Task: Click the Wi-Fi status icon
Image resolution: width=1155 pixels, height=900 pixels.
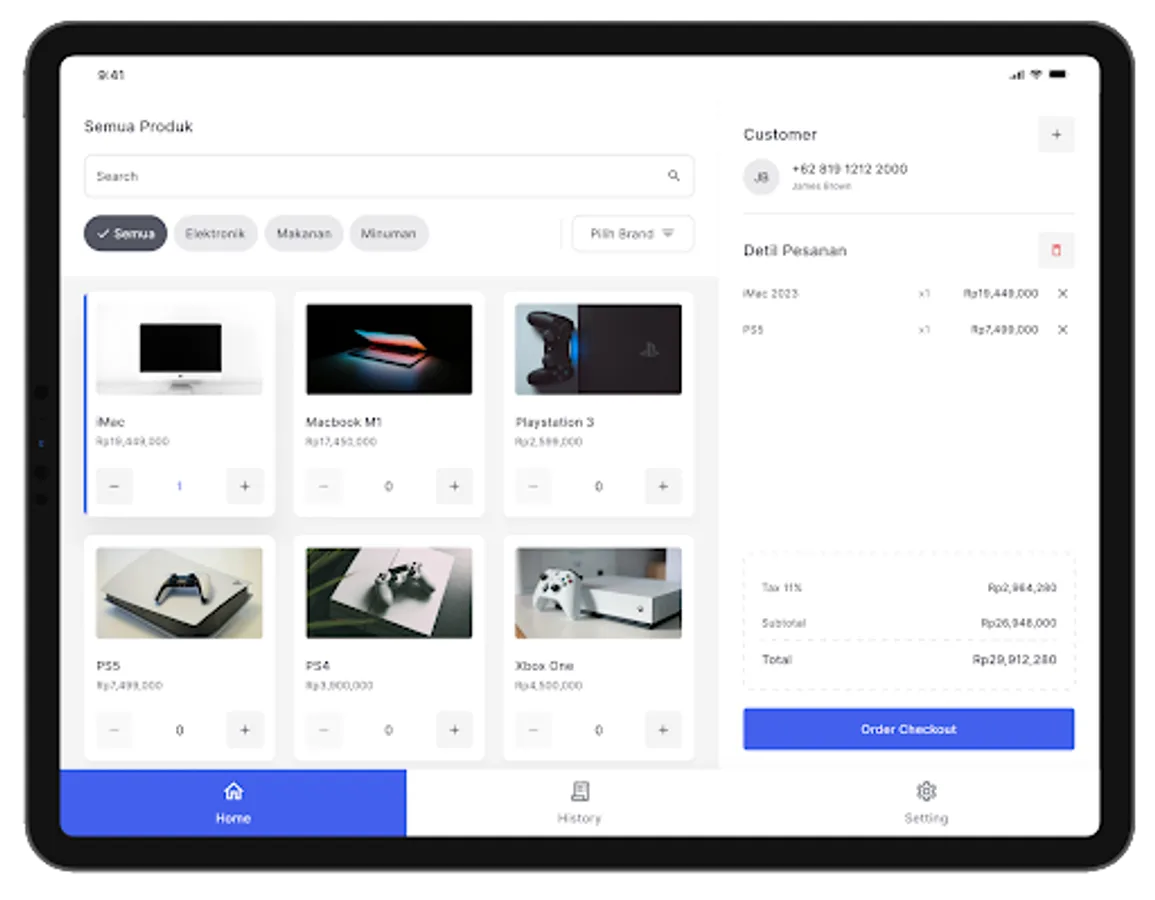Action: (x=1036, y=74)
